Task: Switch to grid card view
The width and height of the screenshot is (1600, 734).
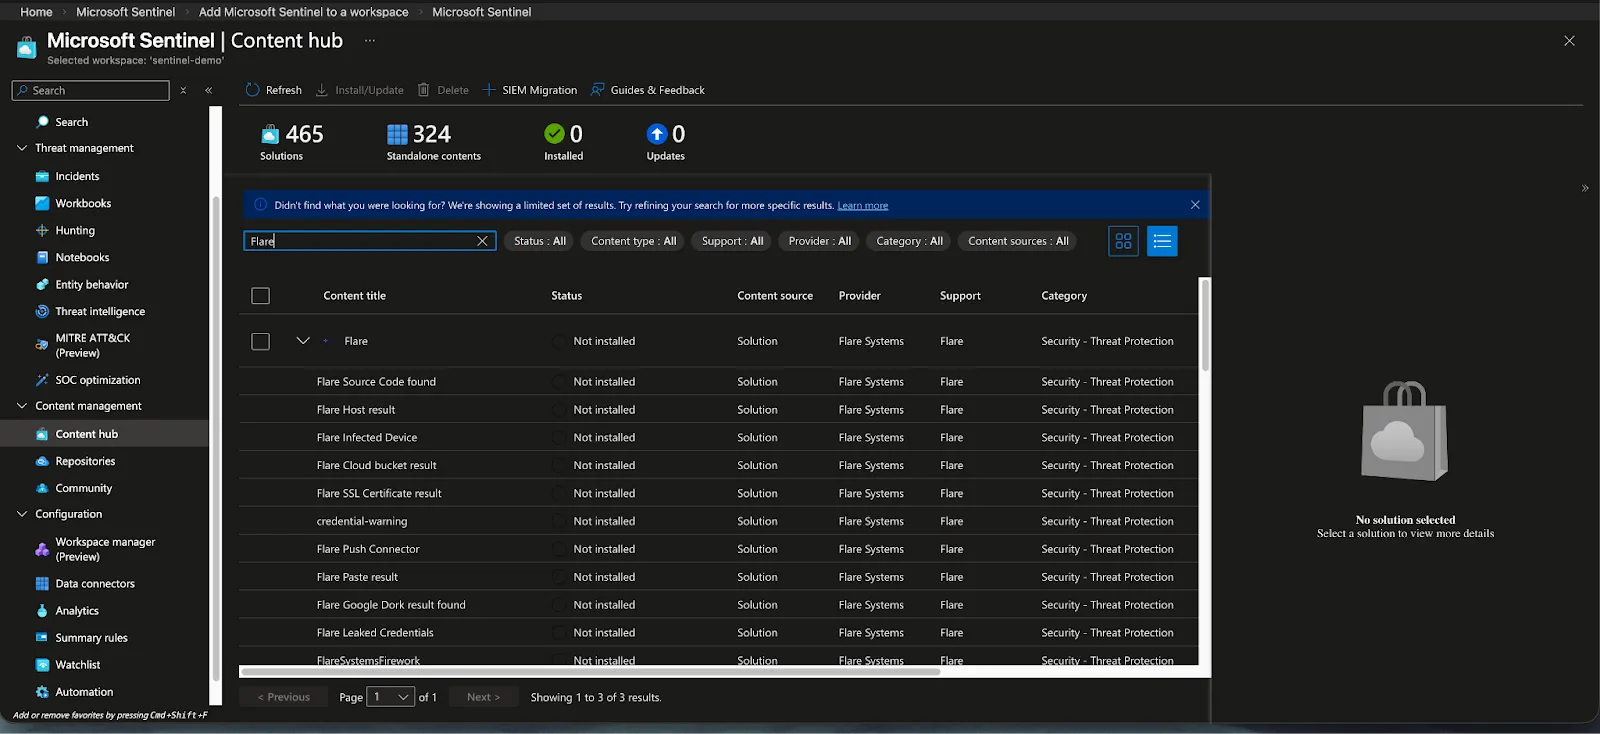Action: coord(1123,241)
